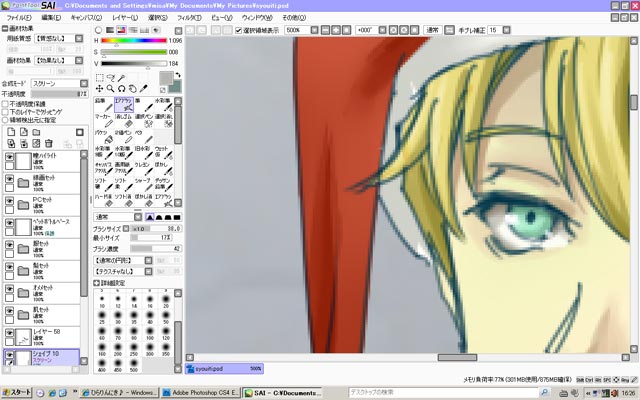Show the color wheel panel
This screenshot has height=400, width=640.
coord(98,30)
